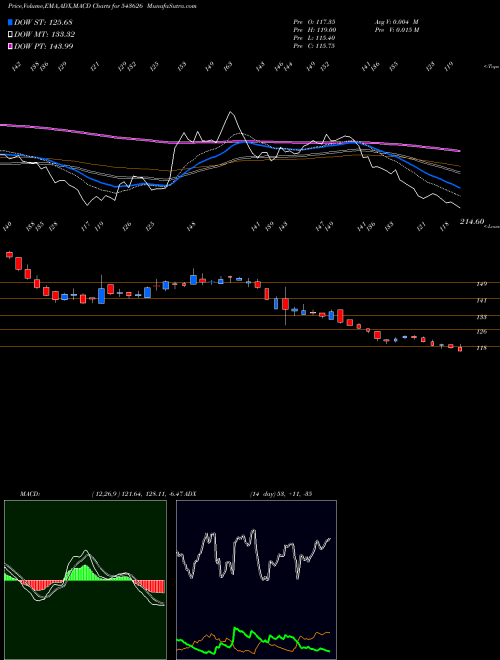The height and width of the screenshot is (660, 500).
Task: Click the 126 price level label
Action: [x=481, y=332]
